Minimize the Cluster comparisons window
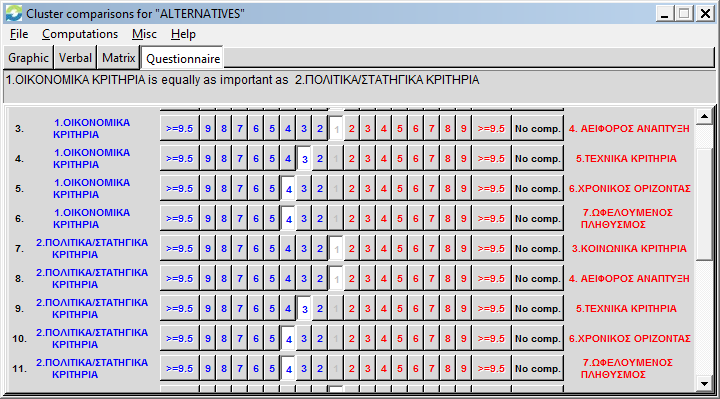The height and width of the screenshot is (399, 720). pyautogui.click(x=664, y=14)
